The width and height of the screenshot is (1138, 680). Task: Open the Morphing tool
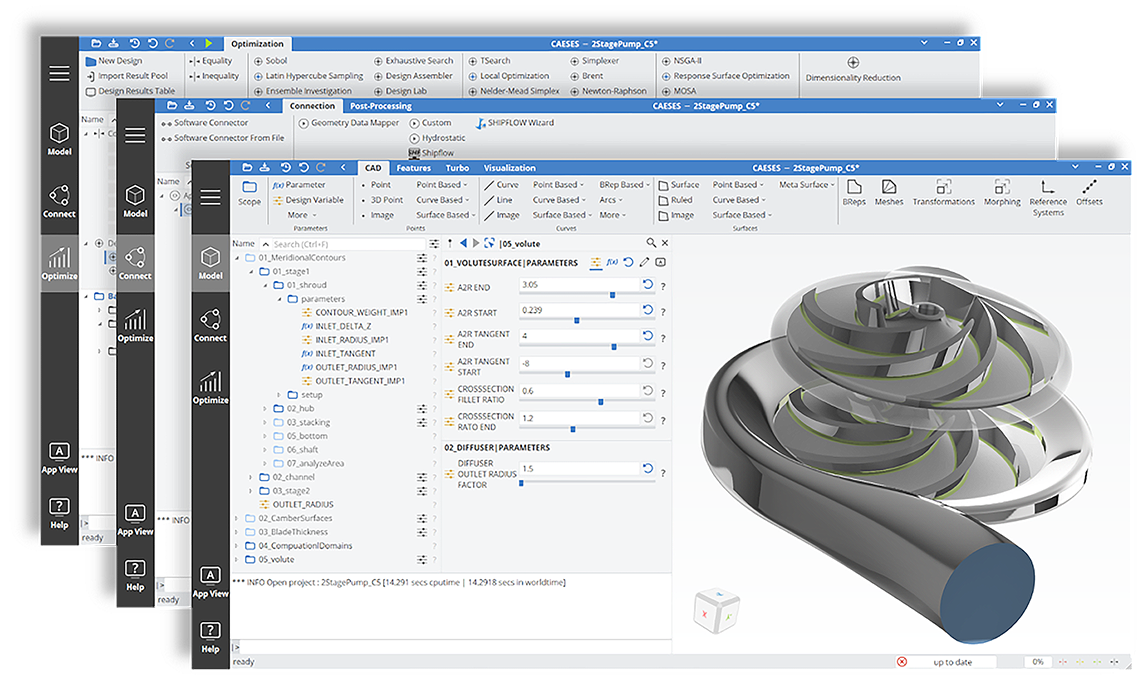[x=1002, y=193]
